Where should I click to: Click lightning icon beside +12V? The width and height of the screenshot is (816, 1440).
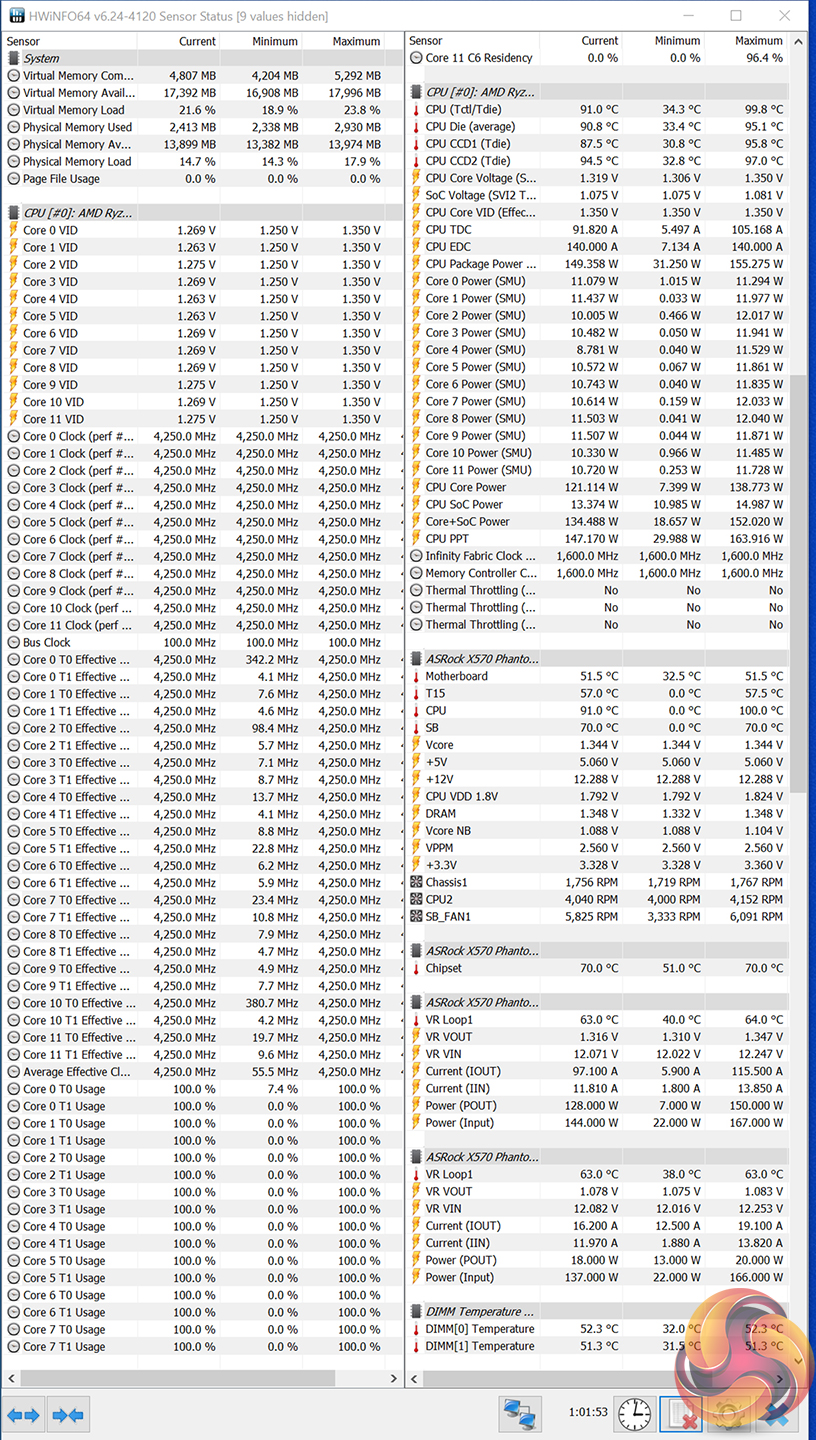tap(416, 780)
